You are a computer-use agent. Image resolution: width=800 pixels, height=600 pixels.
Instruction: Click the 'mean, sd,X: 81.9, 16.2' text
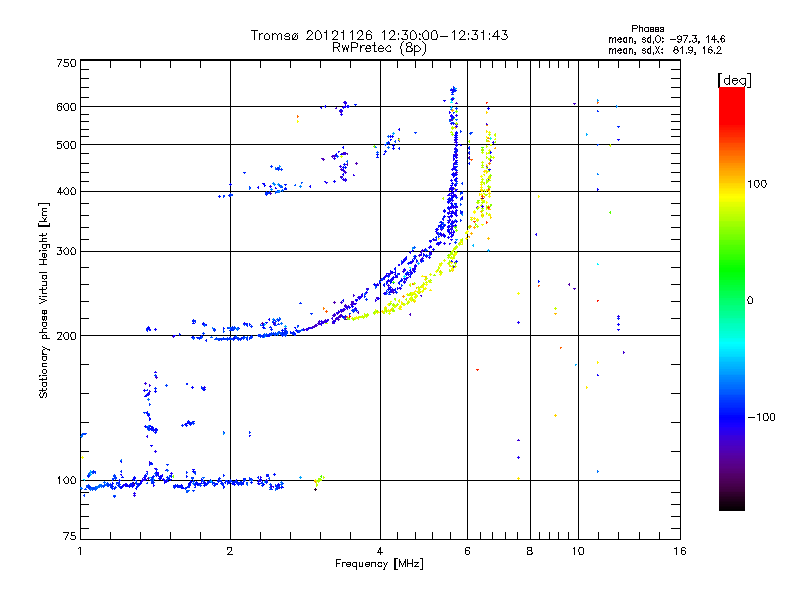[x=665, y=51]
